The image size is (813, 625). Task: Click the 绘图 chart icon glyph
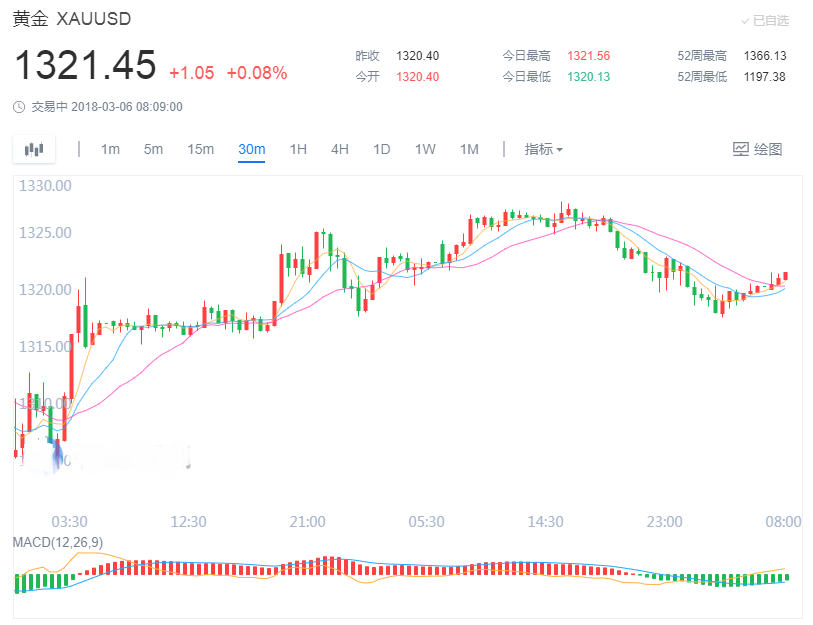[740, 148]
